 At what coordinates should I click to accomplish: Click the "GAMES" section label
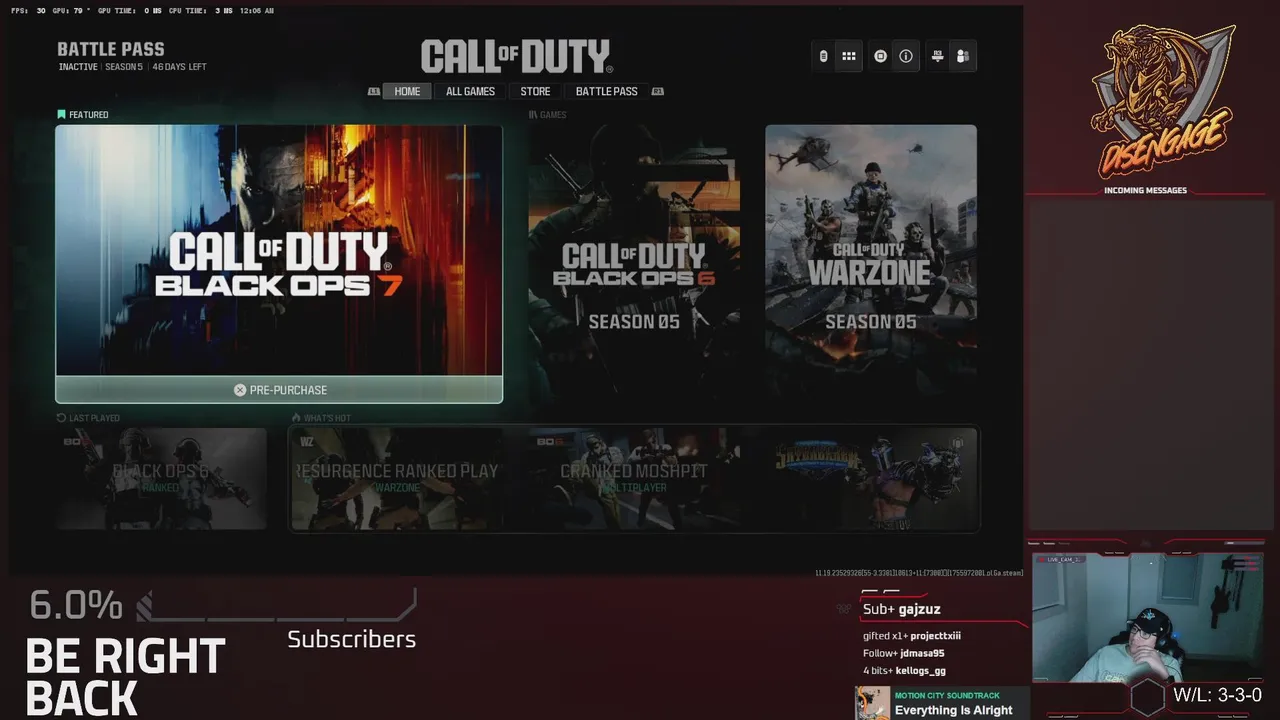coord(553,115)
